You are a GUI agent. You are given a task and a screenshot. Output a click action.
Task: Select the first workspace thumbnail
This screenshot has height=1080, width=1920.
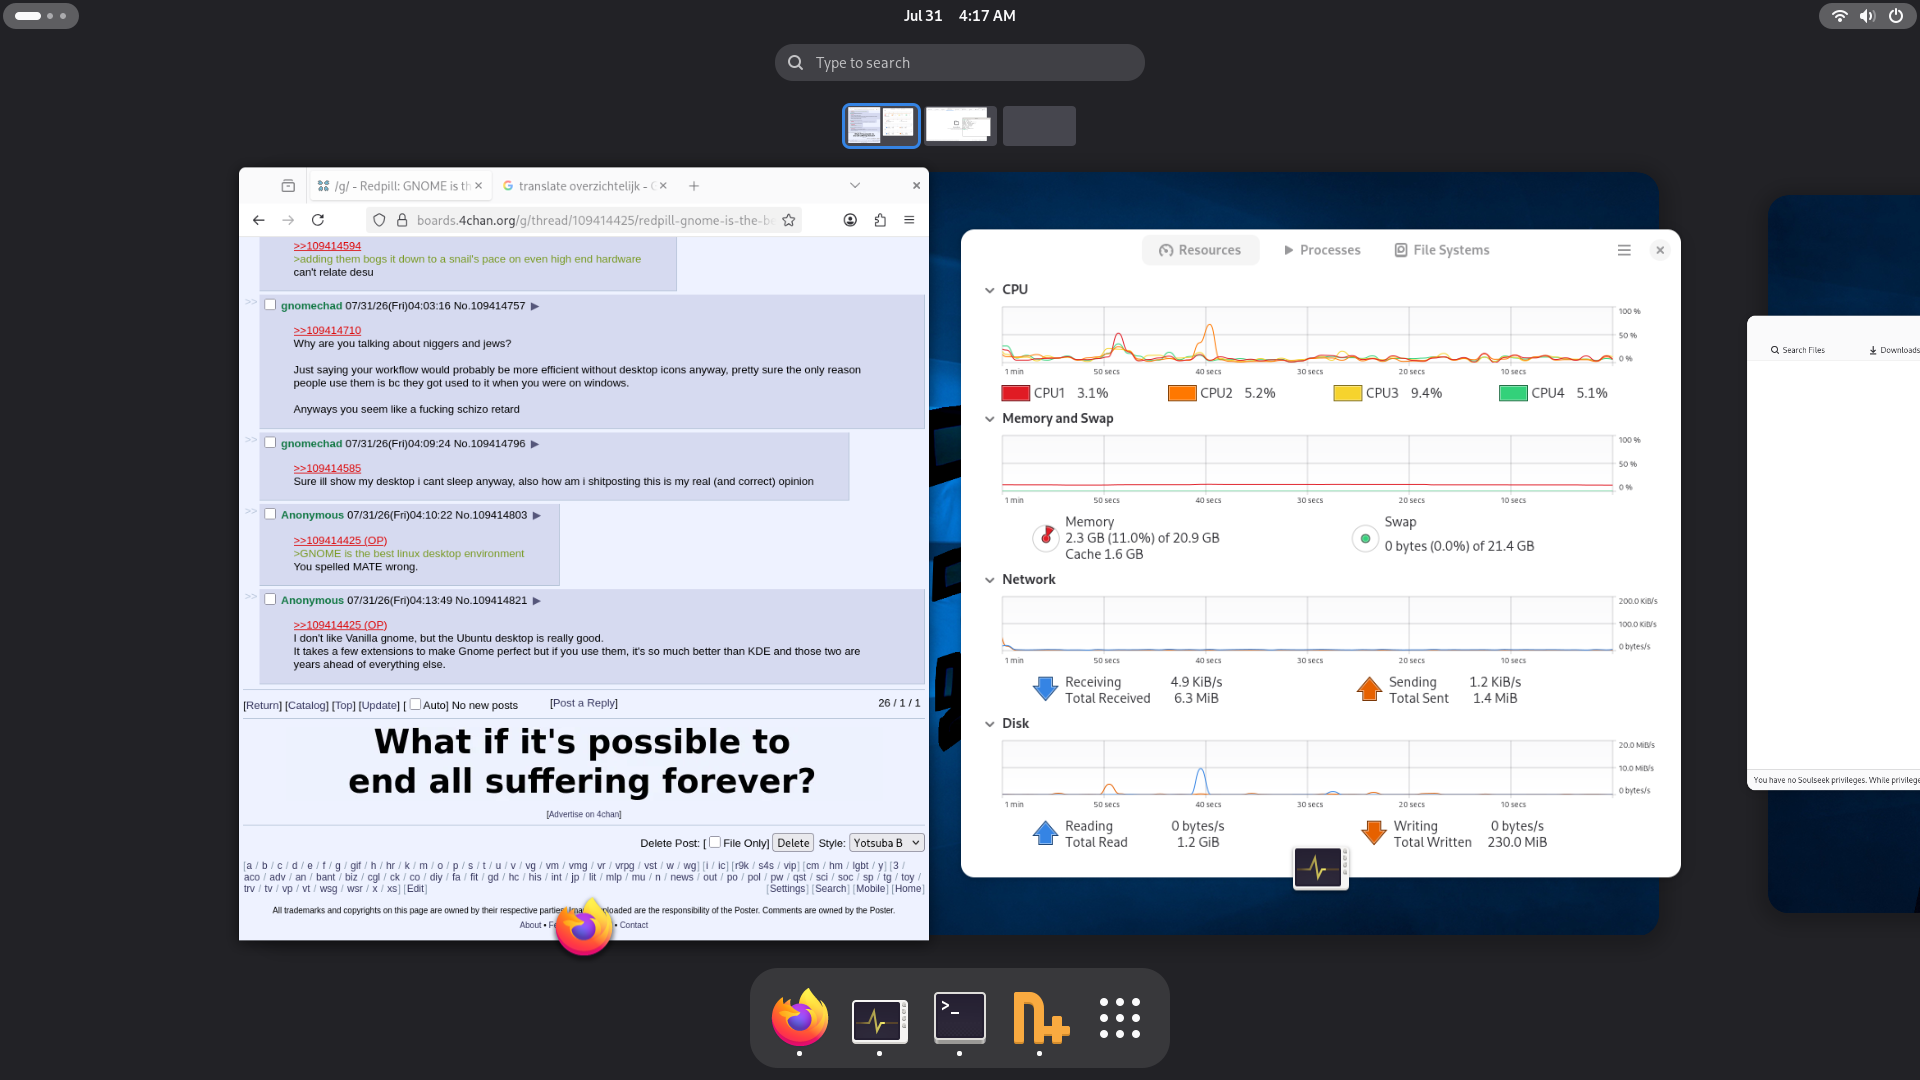[x=881, y=126]
